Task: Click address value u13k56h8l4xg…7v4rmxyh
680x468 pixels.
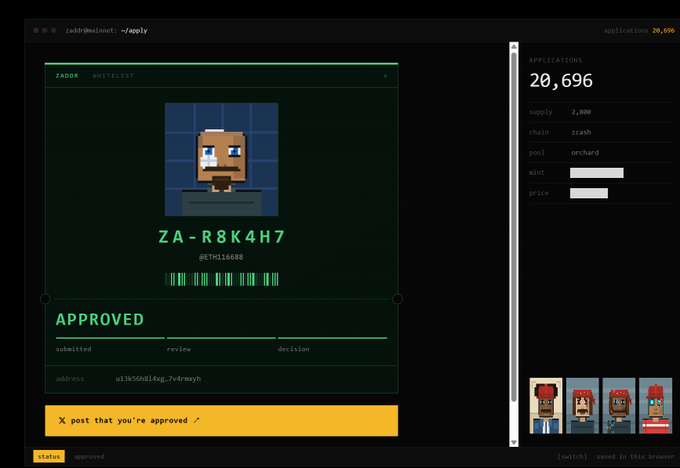Action: click(x=158, y=379)
